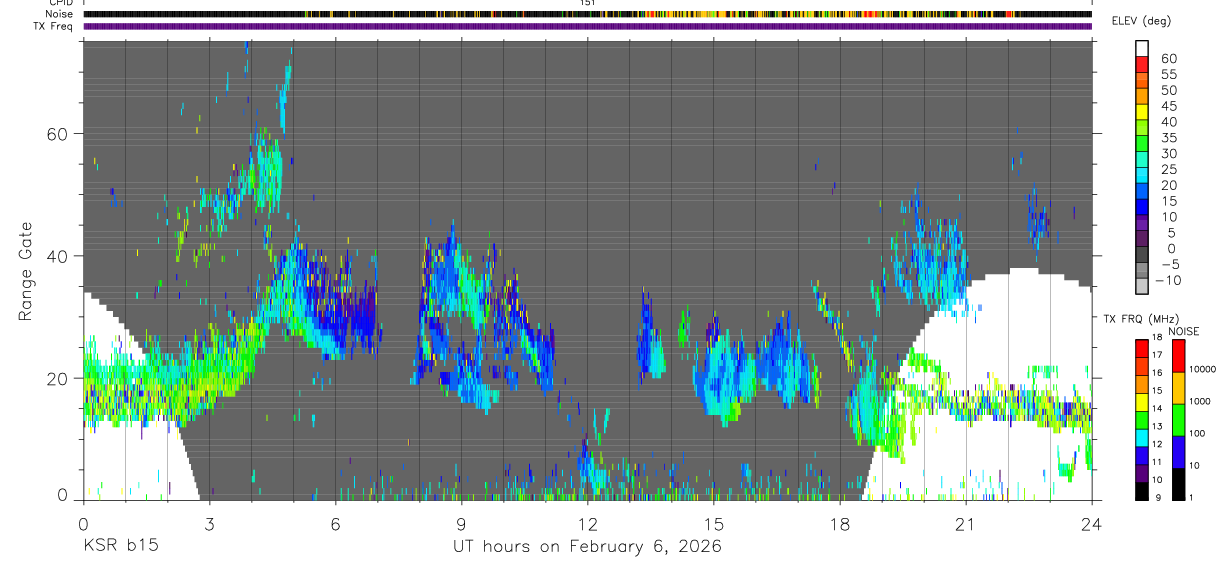Viewport: 1228px width, 567px height.
Task: Click the ELEV (deg) legend title
Action: pos(1142,22)
